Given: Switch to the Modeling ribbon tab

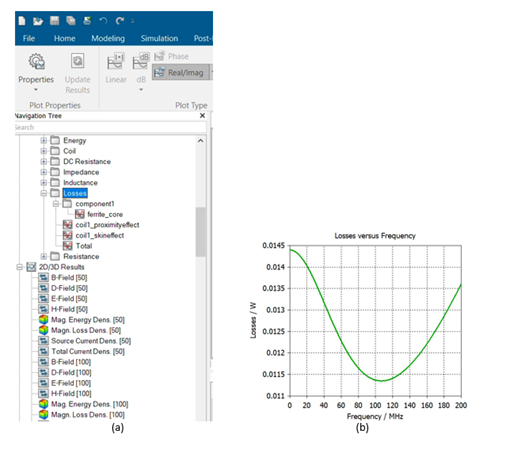Looking at the screenshot, I should click(x=108, y=39).
